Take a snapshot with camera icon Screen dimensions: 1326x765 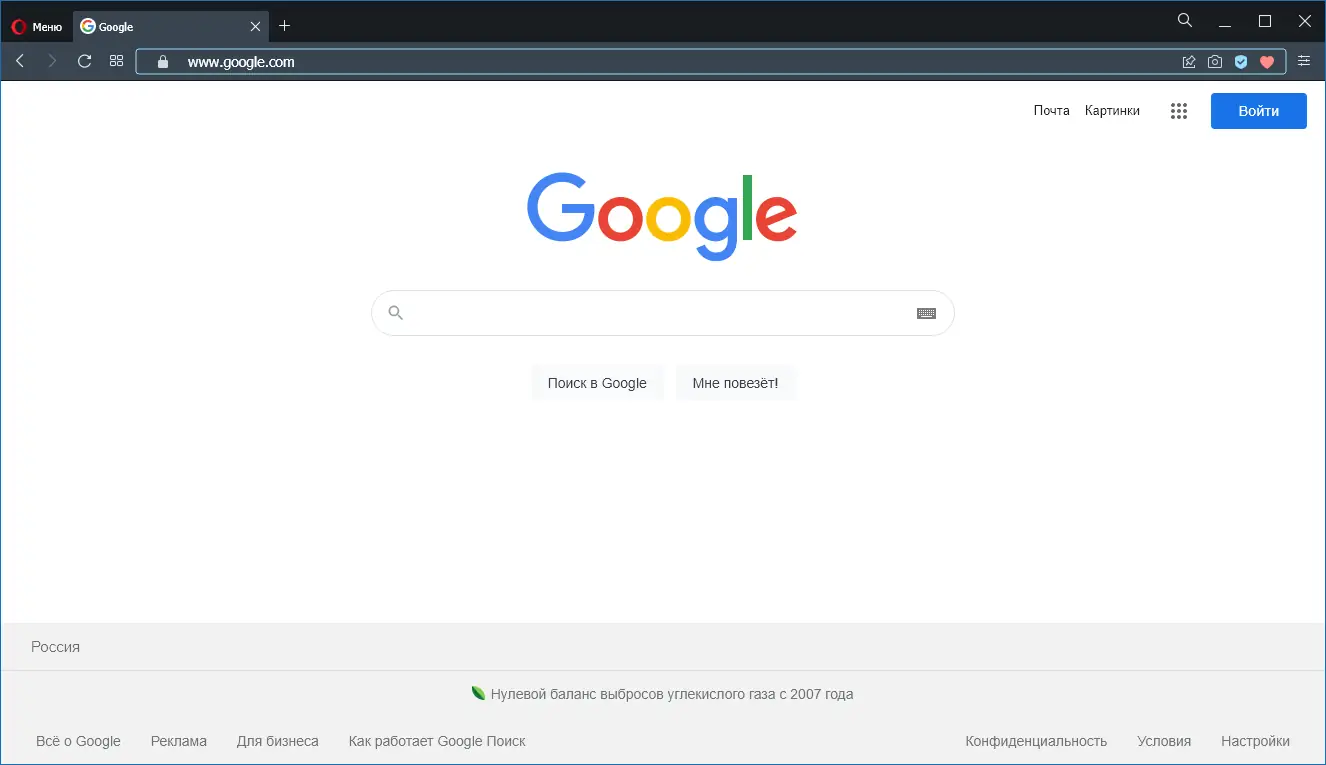1215,62
